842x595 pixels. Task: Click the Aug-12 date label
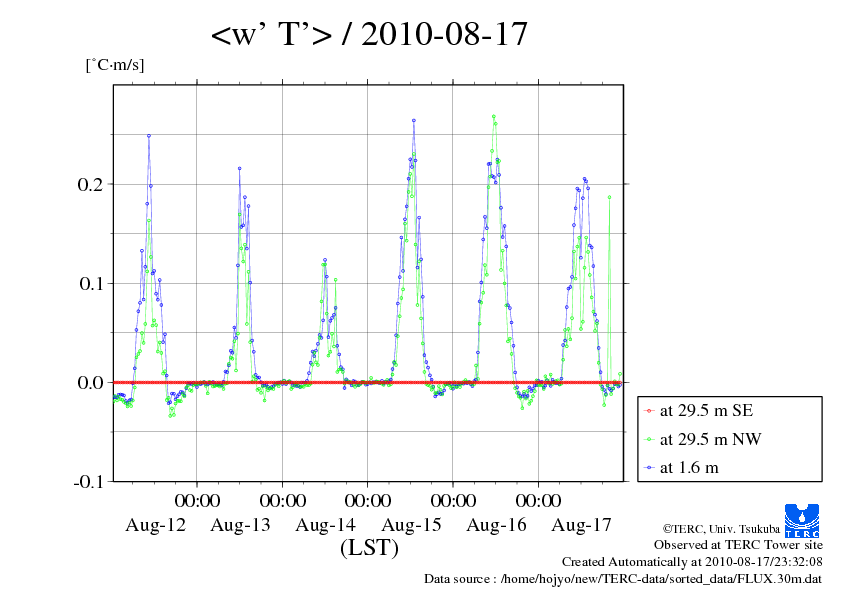155,525
